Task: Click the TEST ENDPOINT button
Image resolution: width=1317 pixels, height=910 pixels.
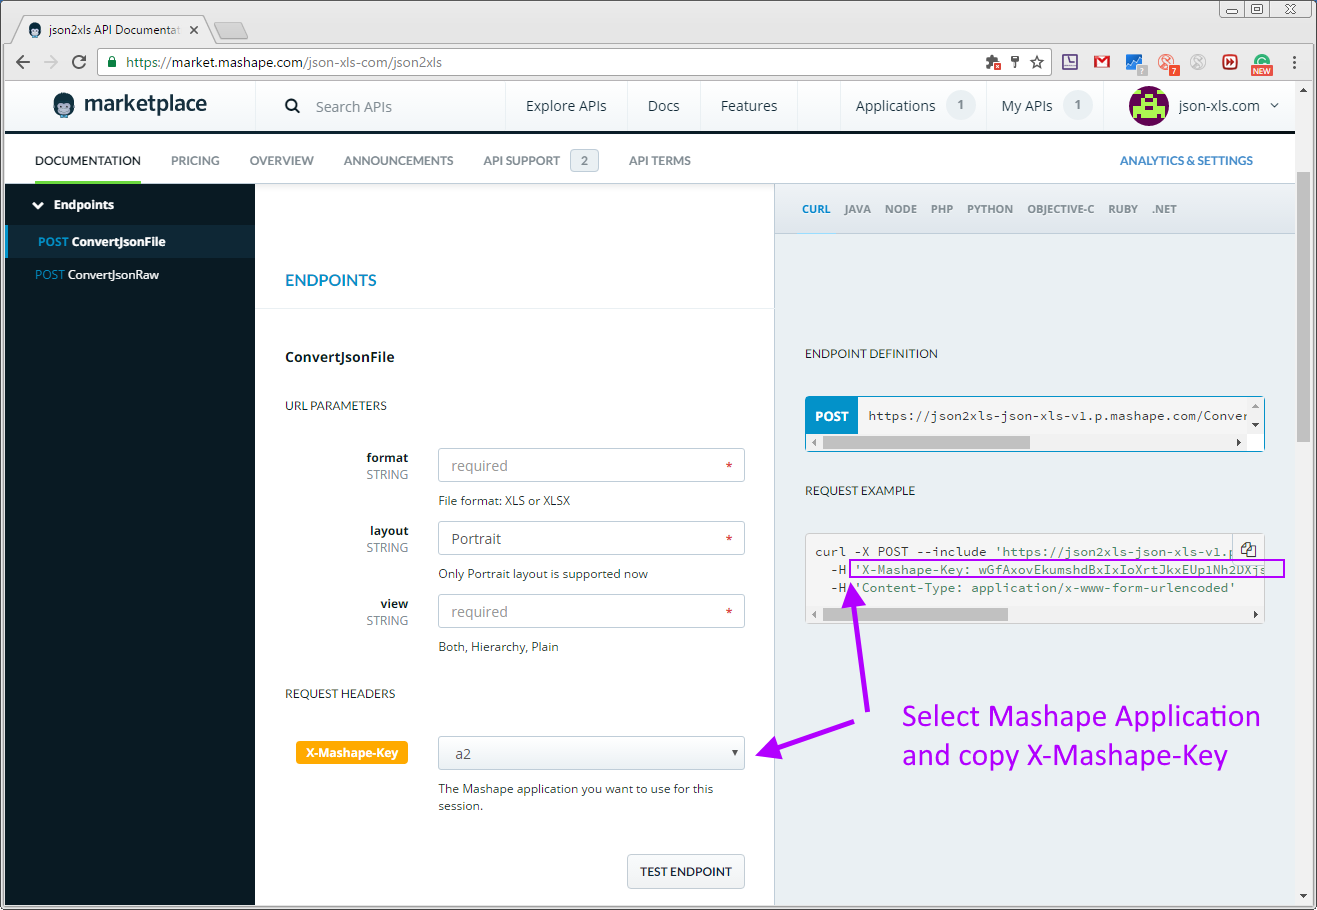Action: click(x=686, y=871)
